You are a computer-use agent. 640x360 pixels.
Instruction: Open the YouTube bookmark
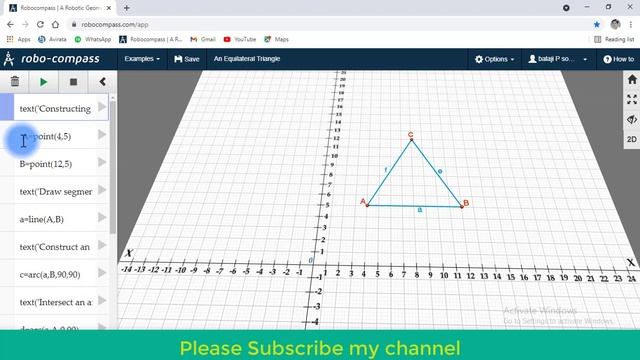point(240,39)
